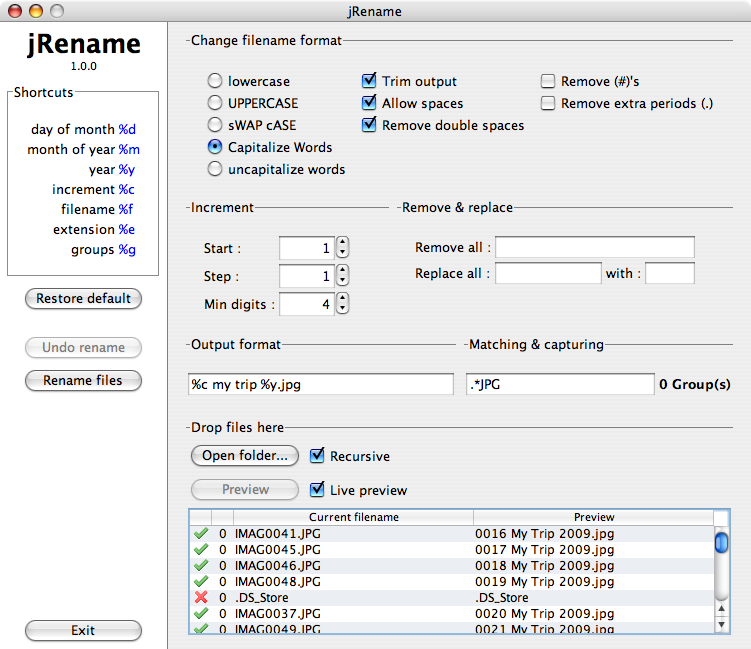The image size is (751, 649).
Task: Click the Open folder... button
Action: [x=245, y=455]
